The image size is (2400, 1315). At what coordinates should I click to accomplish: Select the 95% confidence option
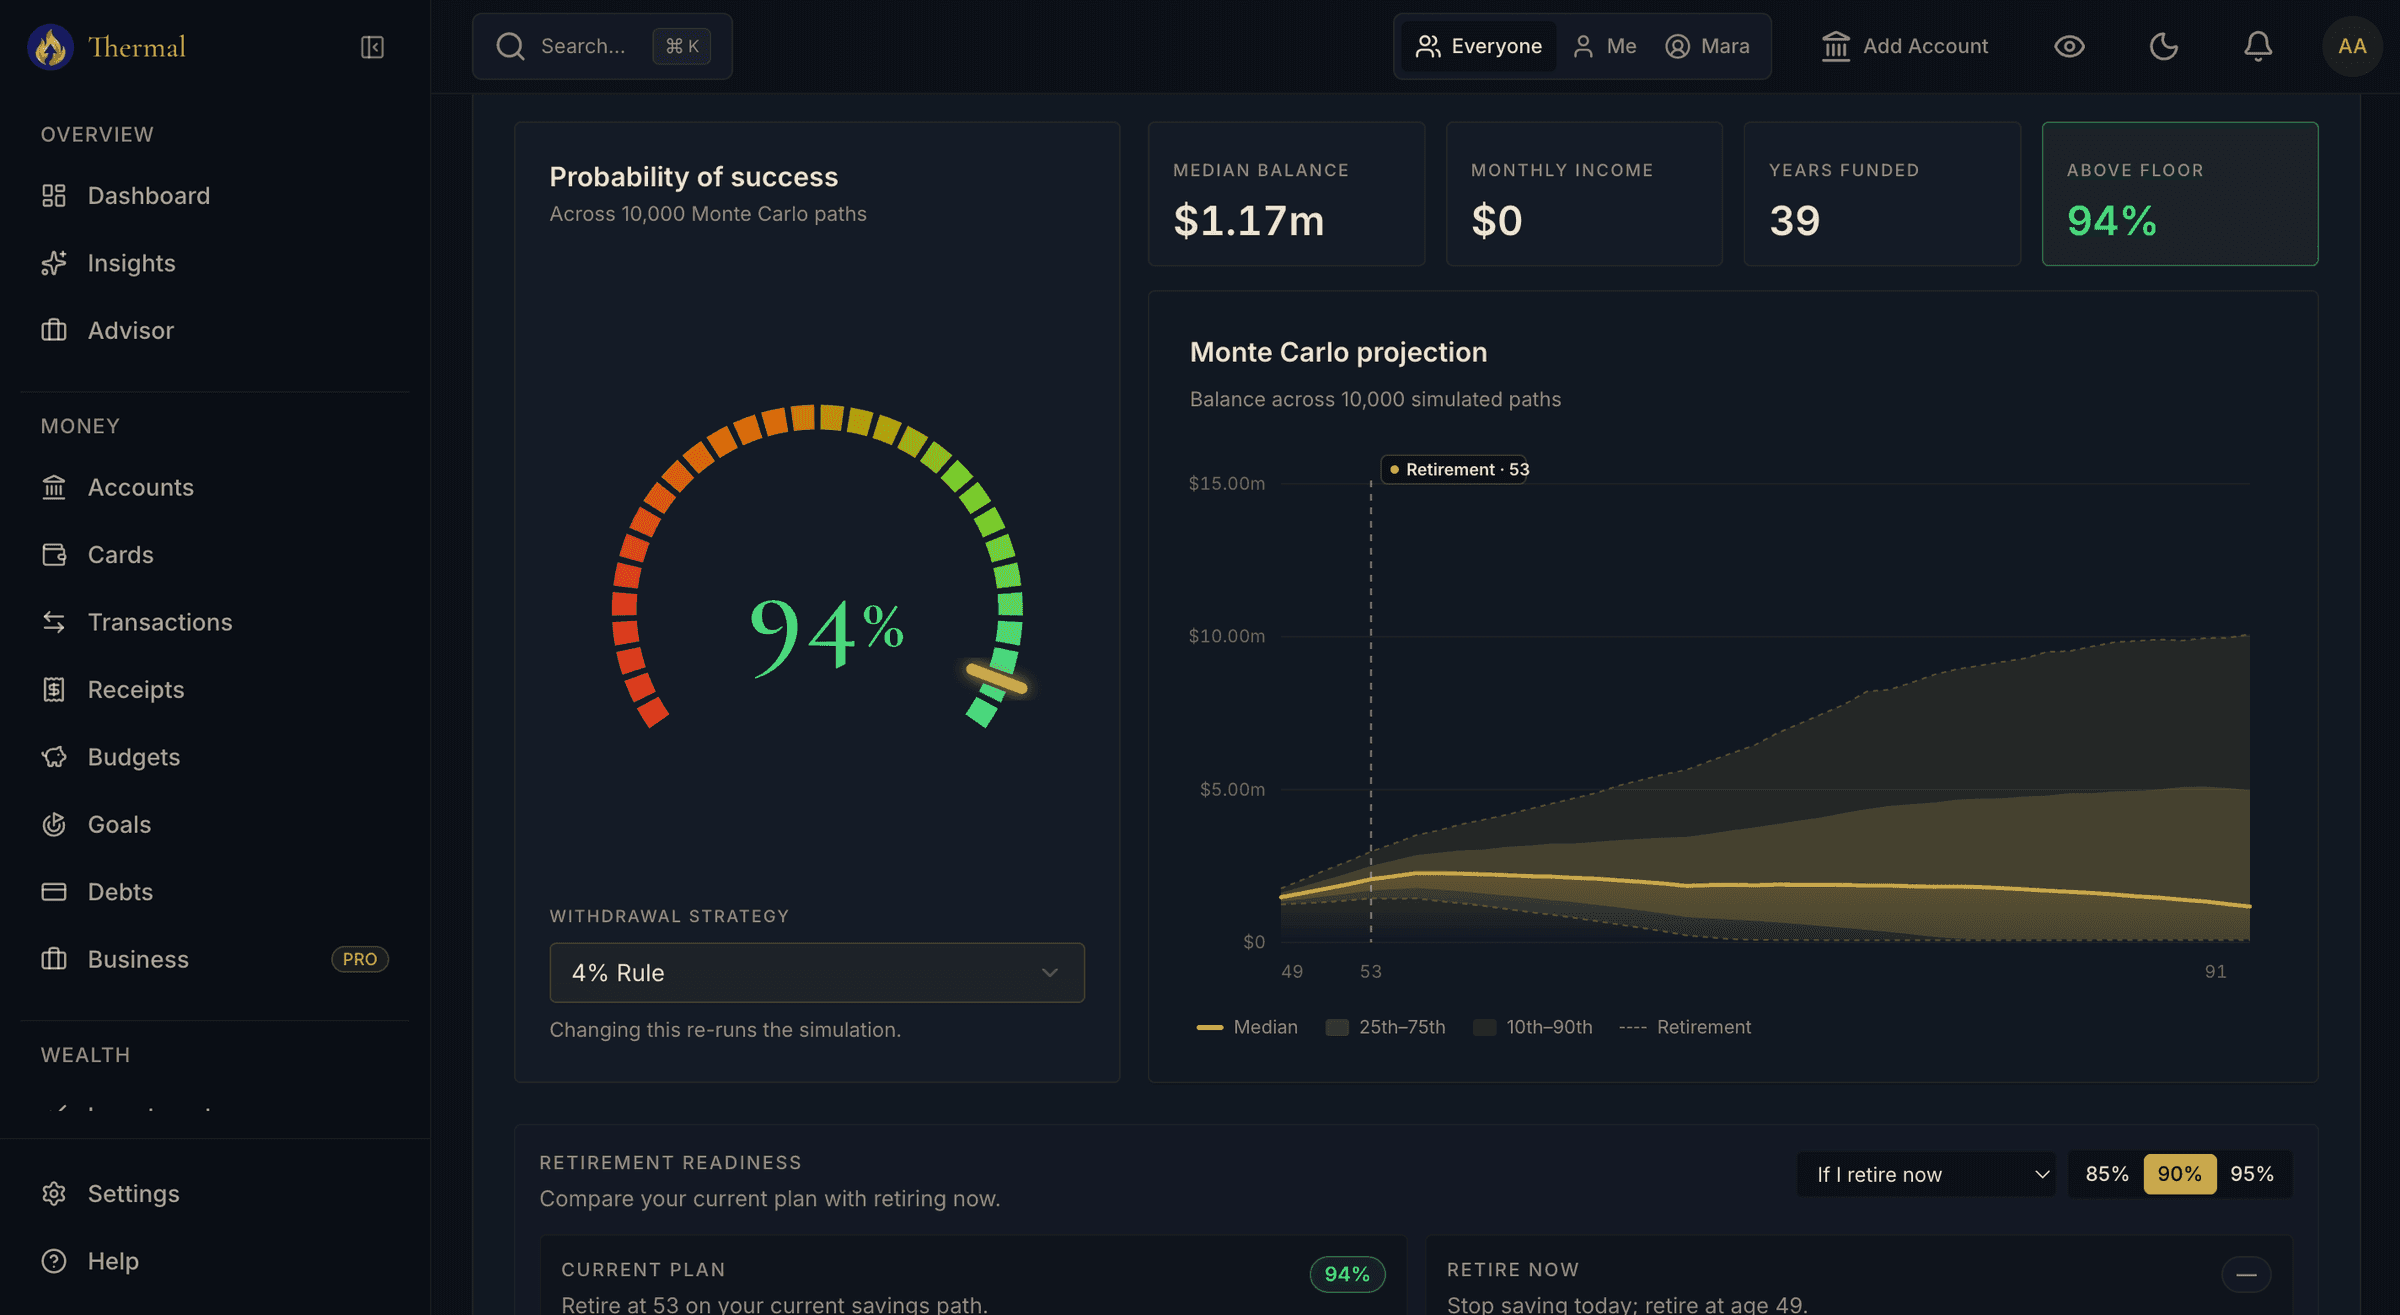tap(2252, 1174)
